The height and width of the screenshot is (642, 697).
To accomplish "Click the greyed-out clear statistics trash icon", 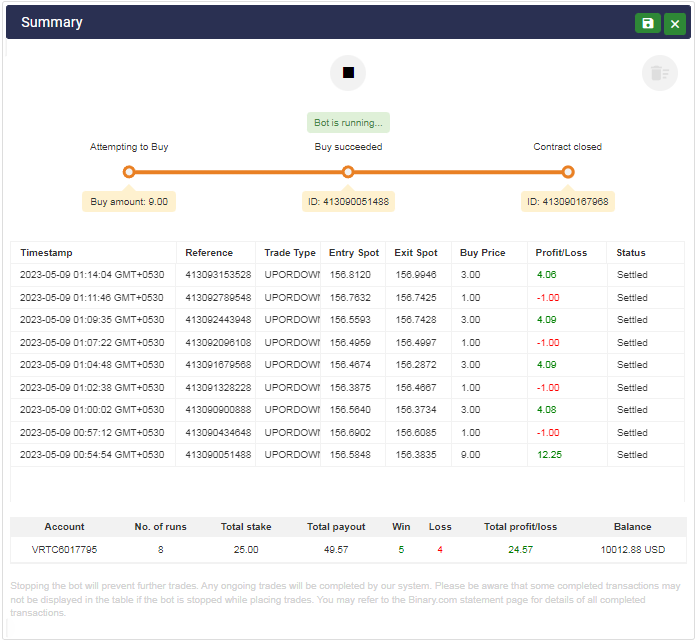I will coord(659,73).
